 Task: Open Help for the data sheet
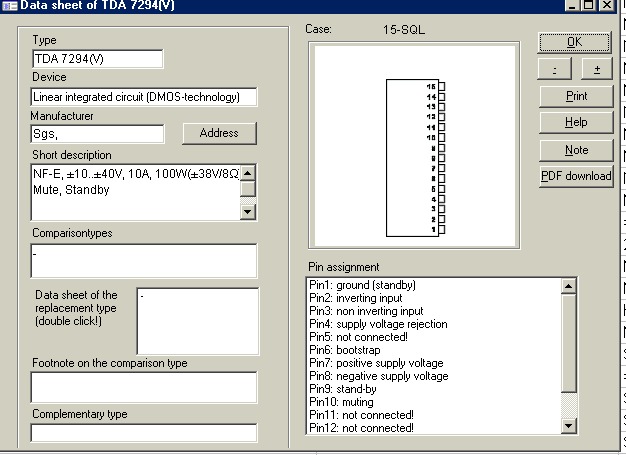pyautogui.click(x=576, y=122)
